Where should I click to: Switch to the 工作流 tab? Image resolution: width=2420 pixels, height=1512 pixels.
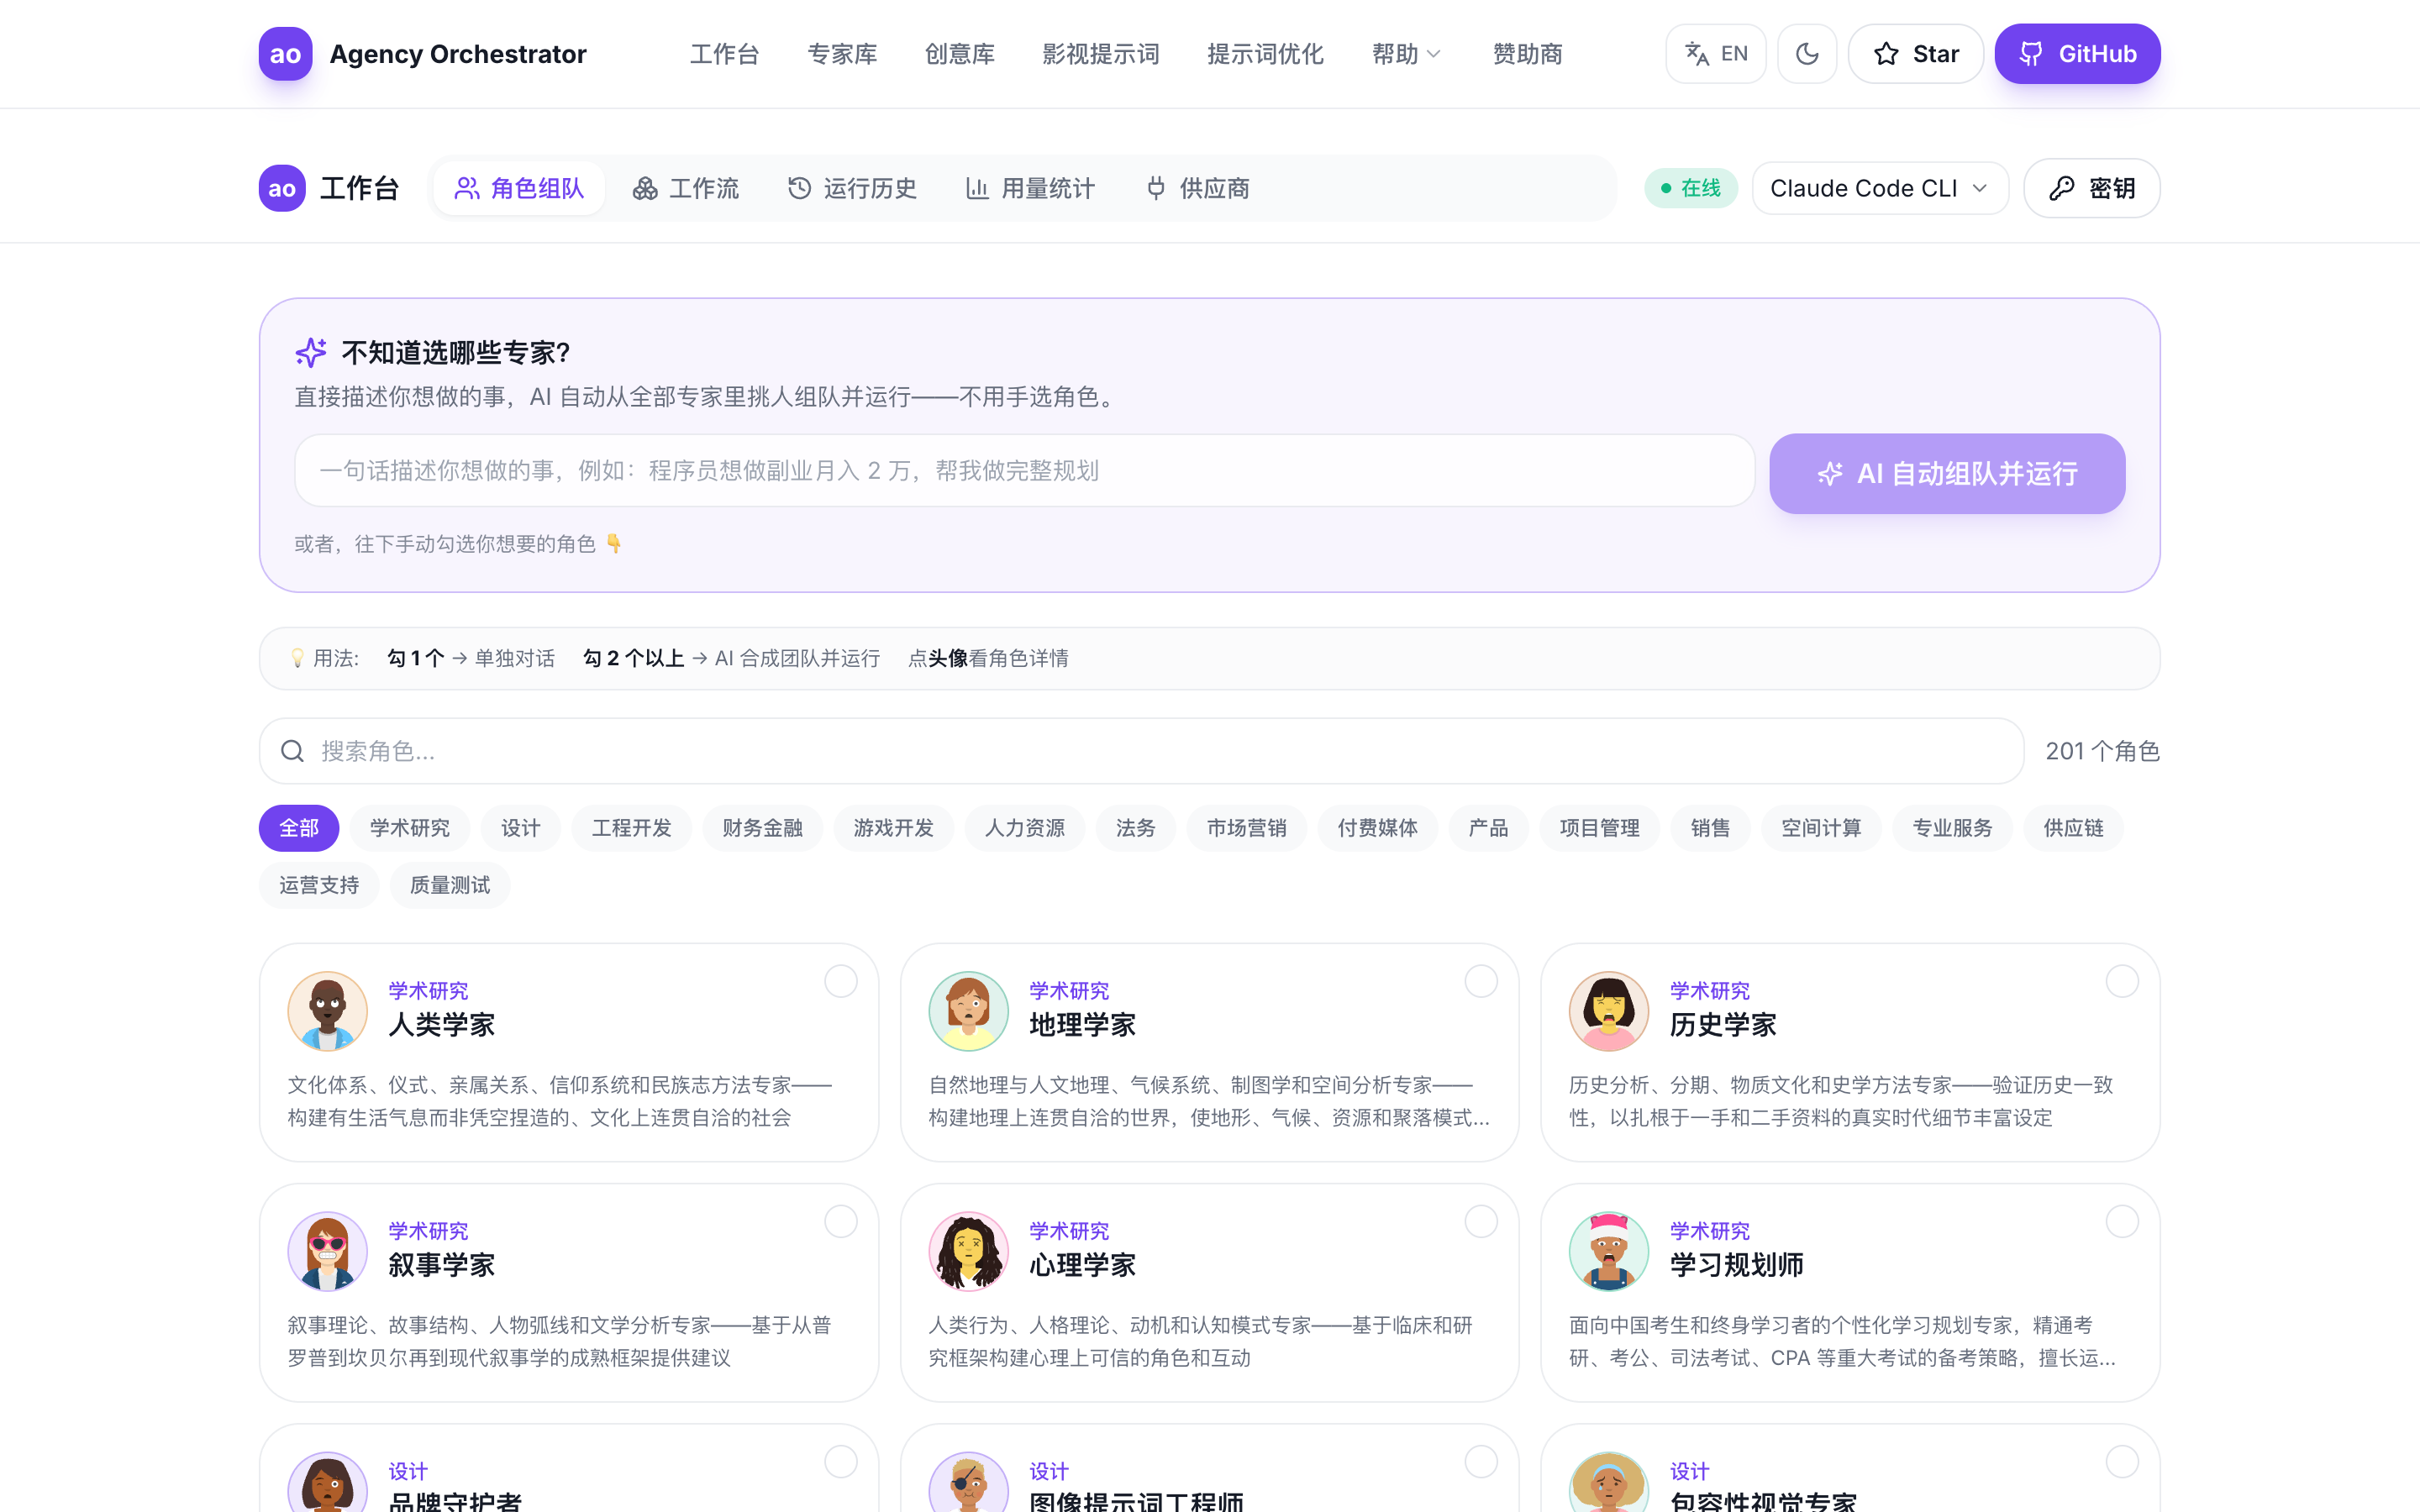686,188
